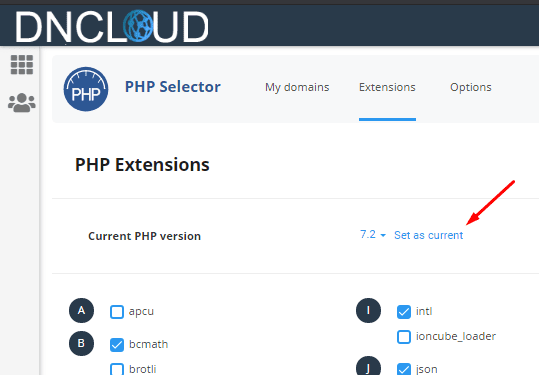Enable the ioncube_loader extension
Image resolution: width=539 pixels, height=375 pixels.
pos(404,337)
